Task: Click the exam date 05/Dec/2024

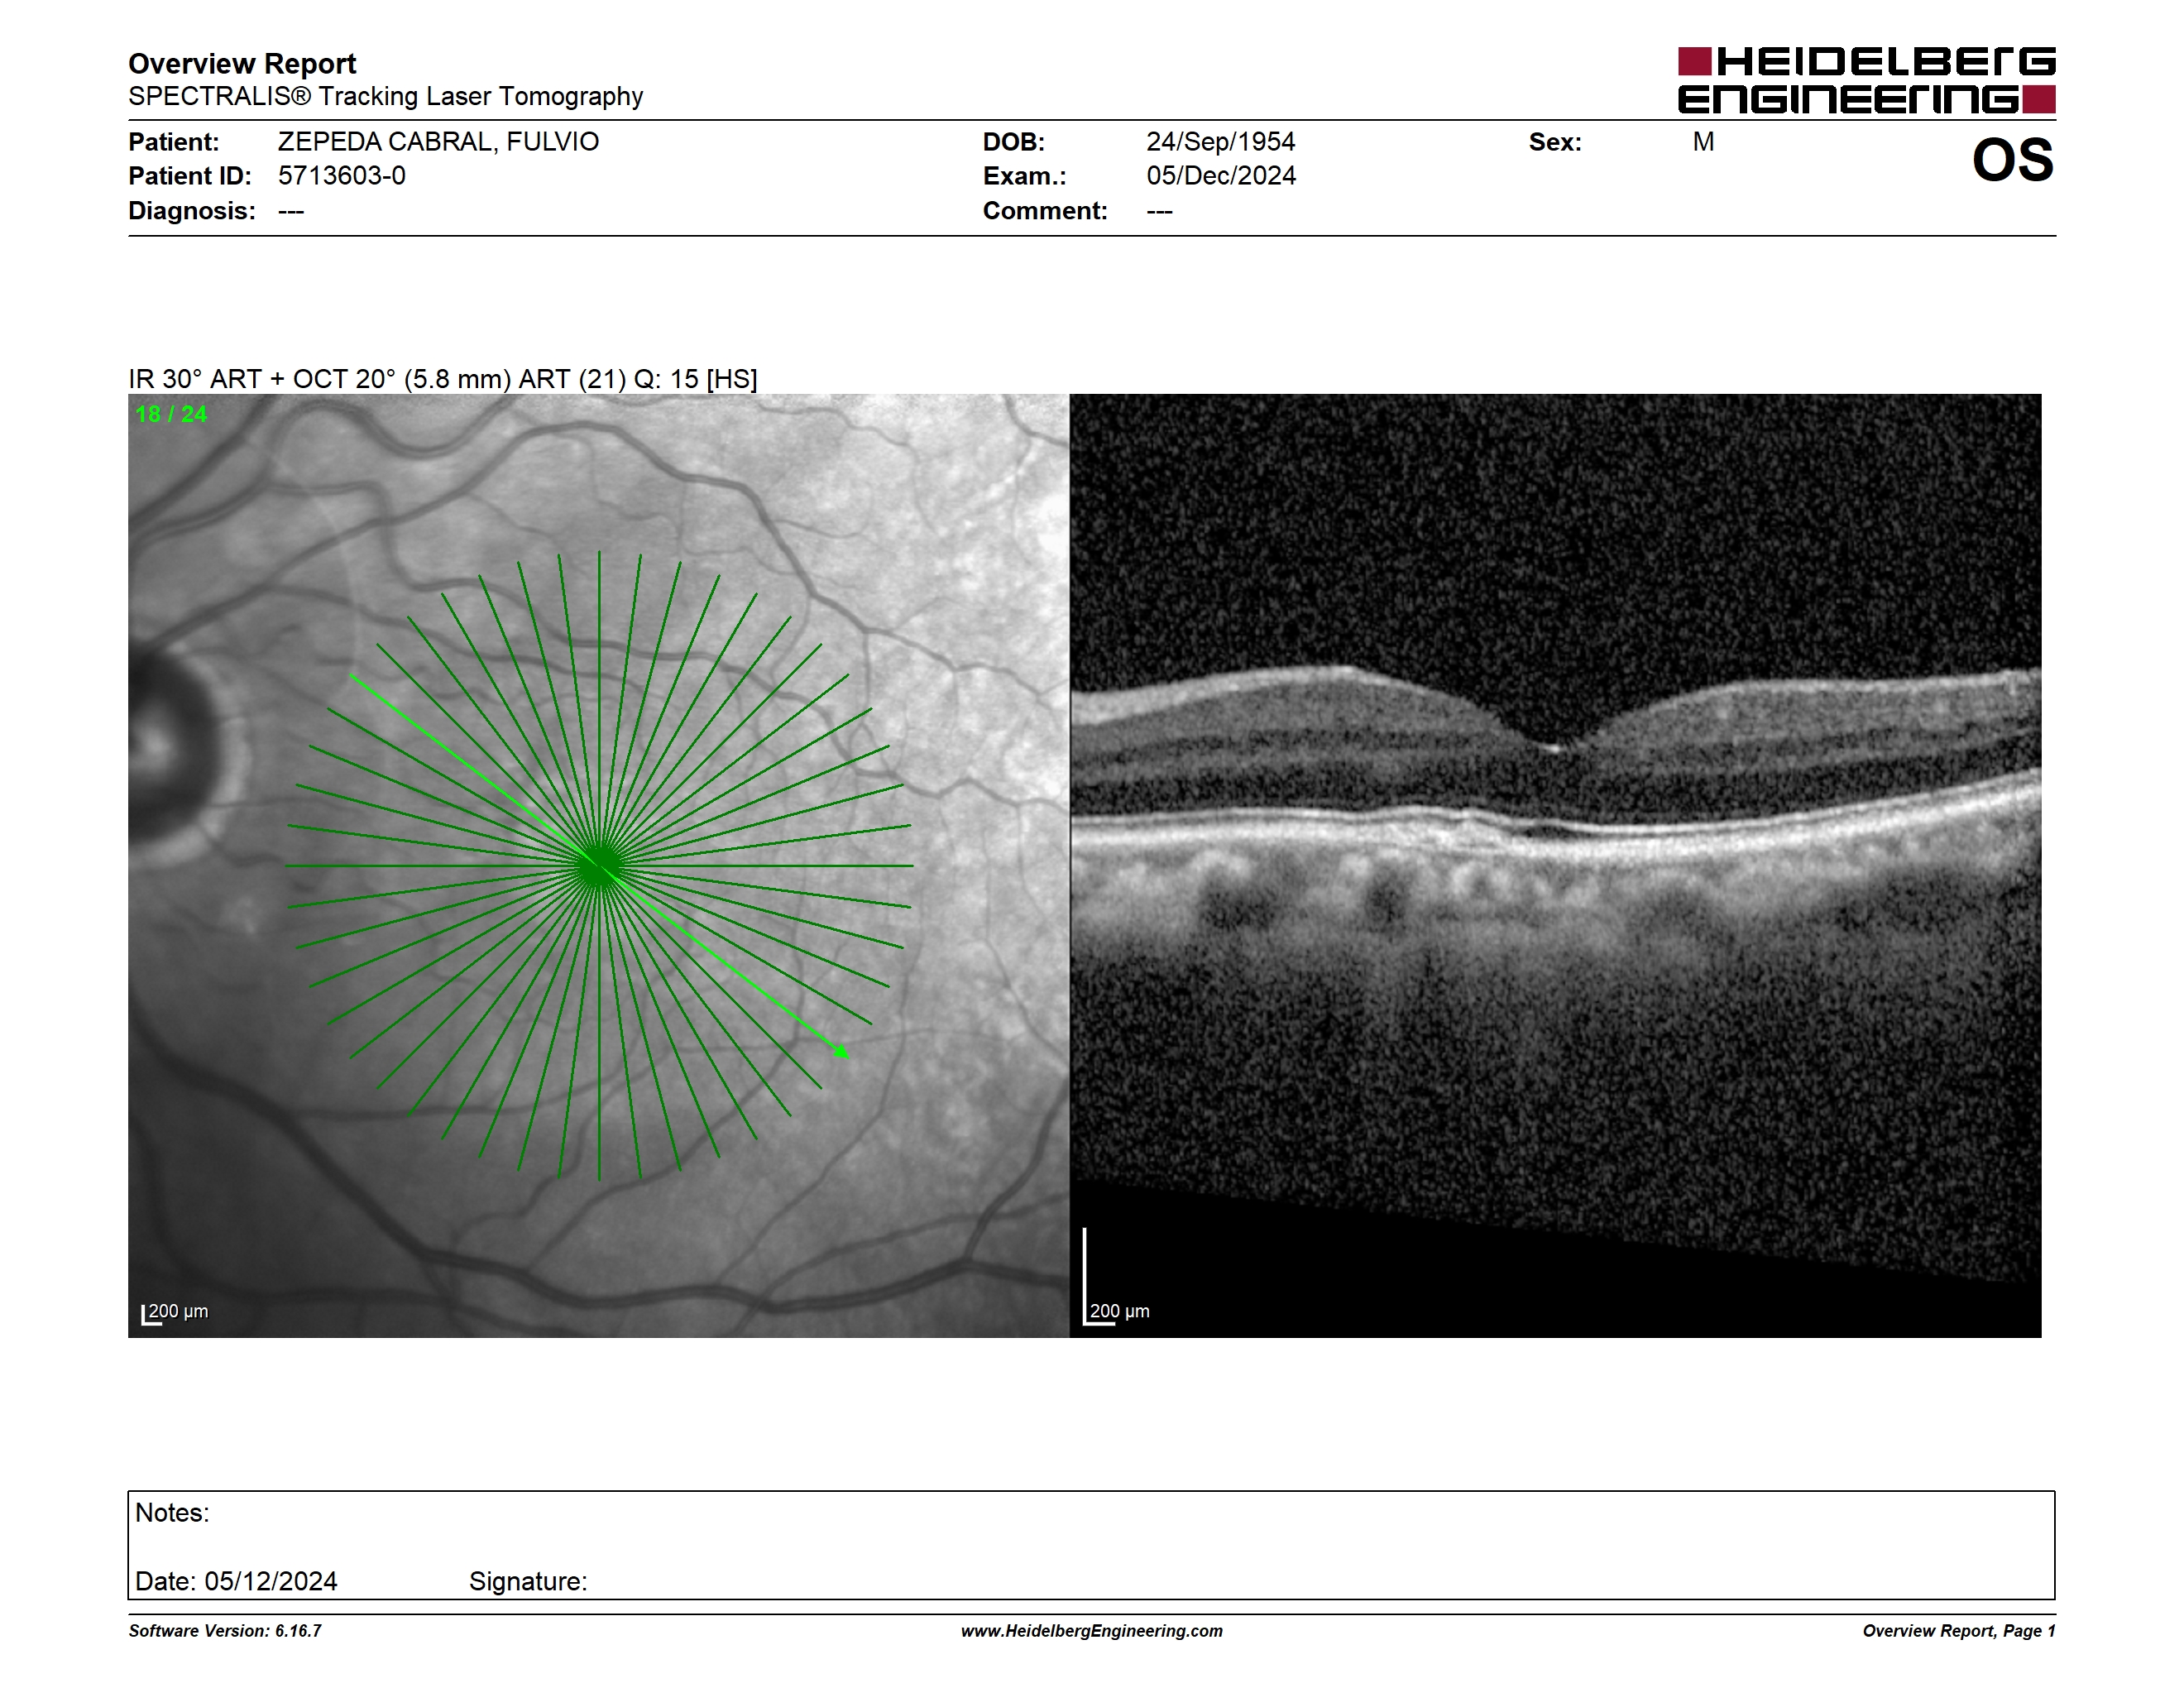Action: pyautogui.click(x=1220, y=176)
